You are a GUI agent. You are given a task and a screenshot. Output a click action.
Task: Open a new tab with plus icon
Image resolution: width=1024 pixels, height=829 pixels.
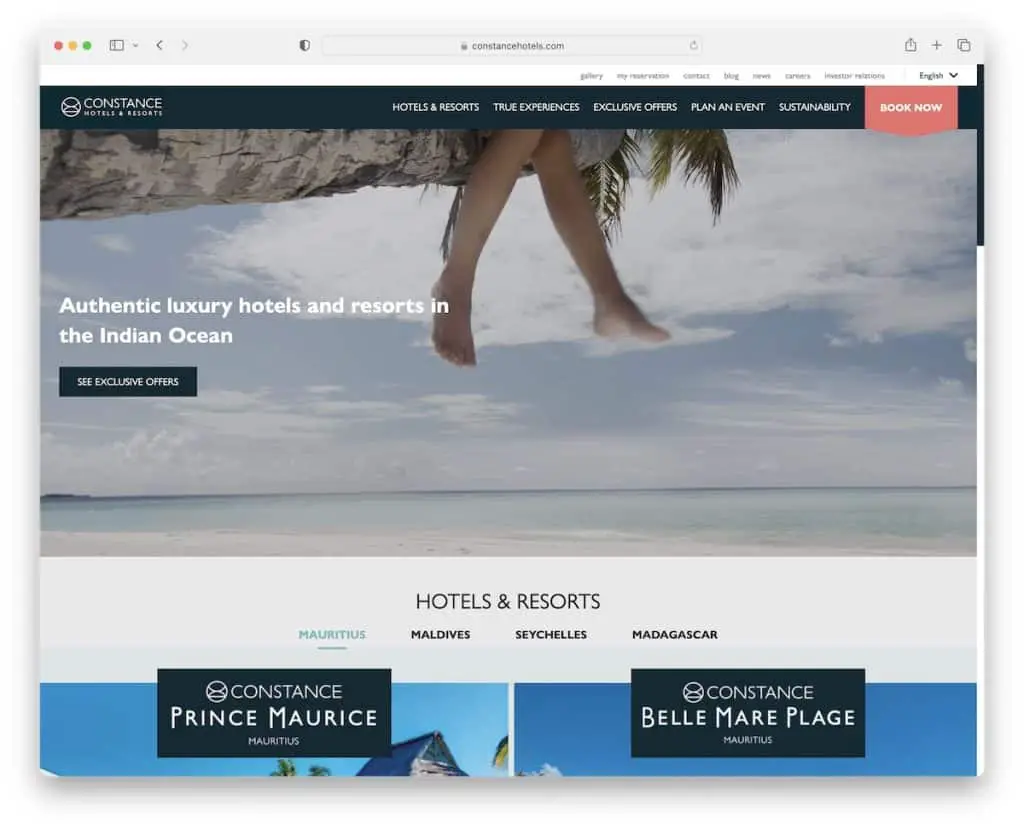tap(936, 45)
